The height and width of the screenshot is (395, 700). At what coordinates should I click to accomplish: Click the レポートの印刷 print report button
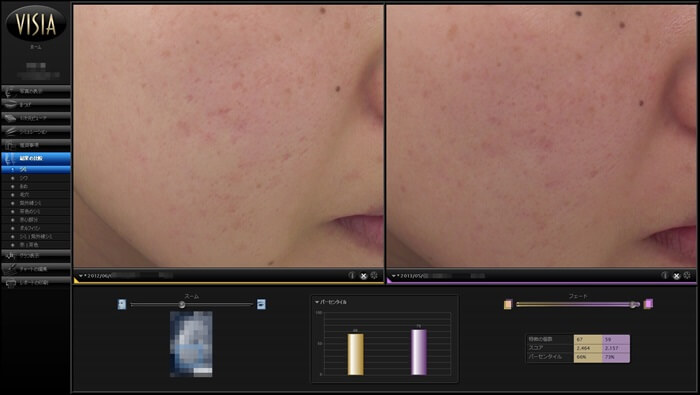click(x=36, y=283)
